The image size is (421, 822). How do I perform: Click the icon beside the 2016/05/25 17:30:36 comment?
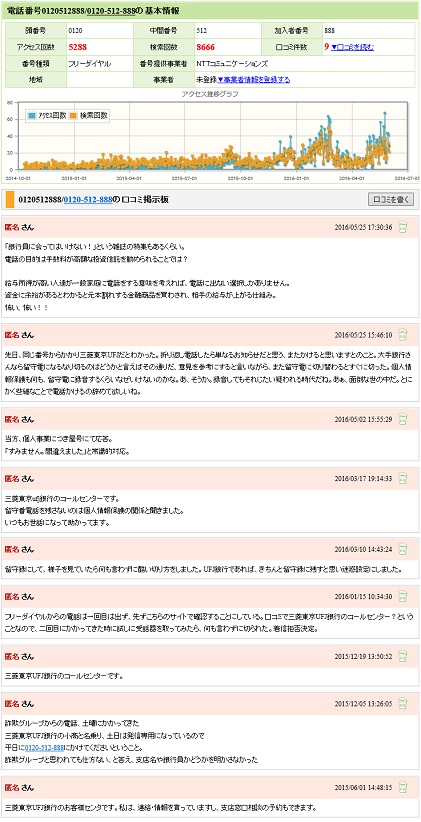(x=403, y=227)
